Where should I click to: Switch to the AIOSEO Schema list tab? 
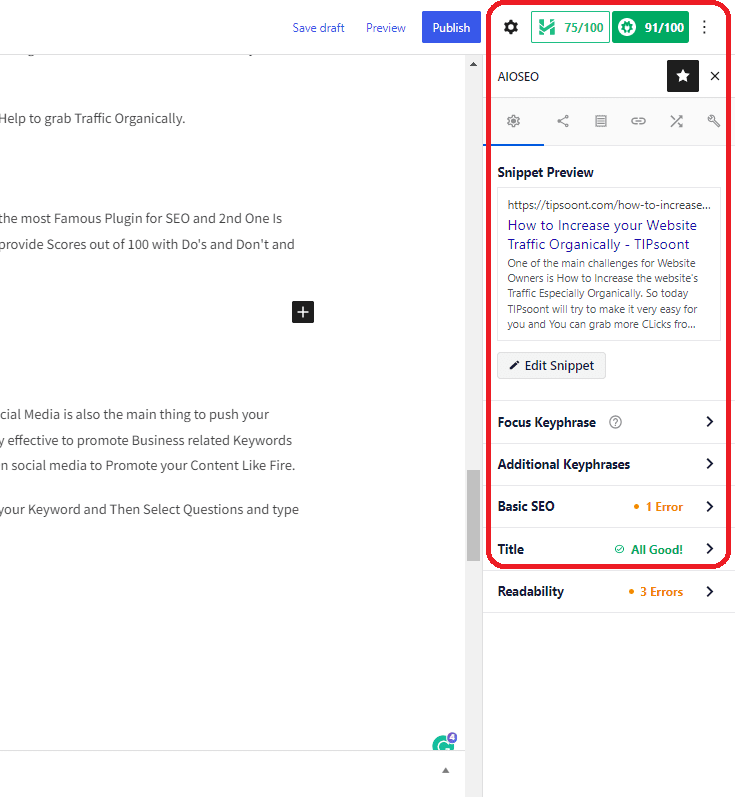pos(601,121)
